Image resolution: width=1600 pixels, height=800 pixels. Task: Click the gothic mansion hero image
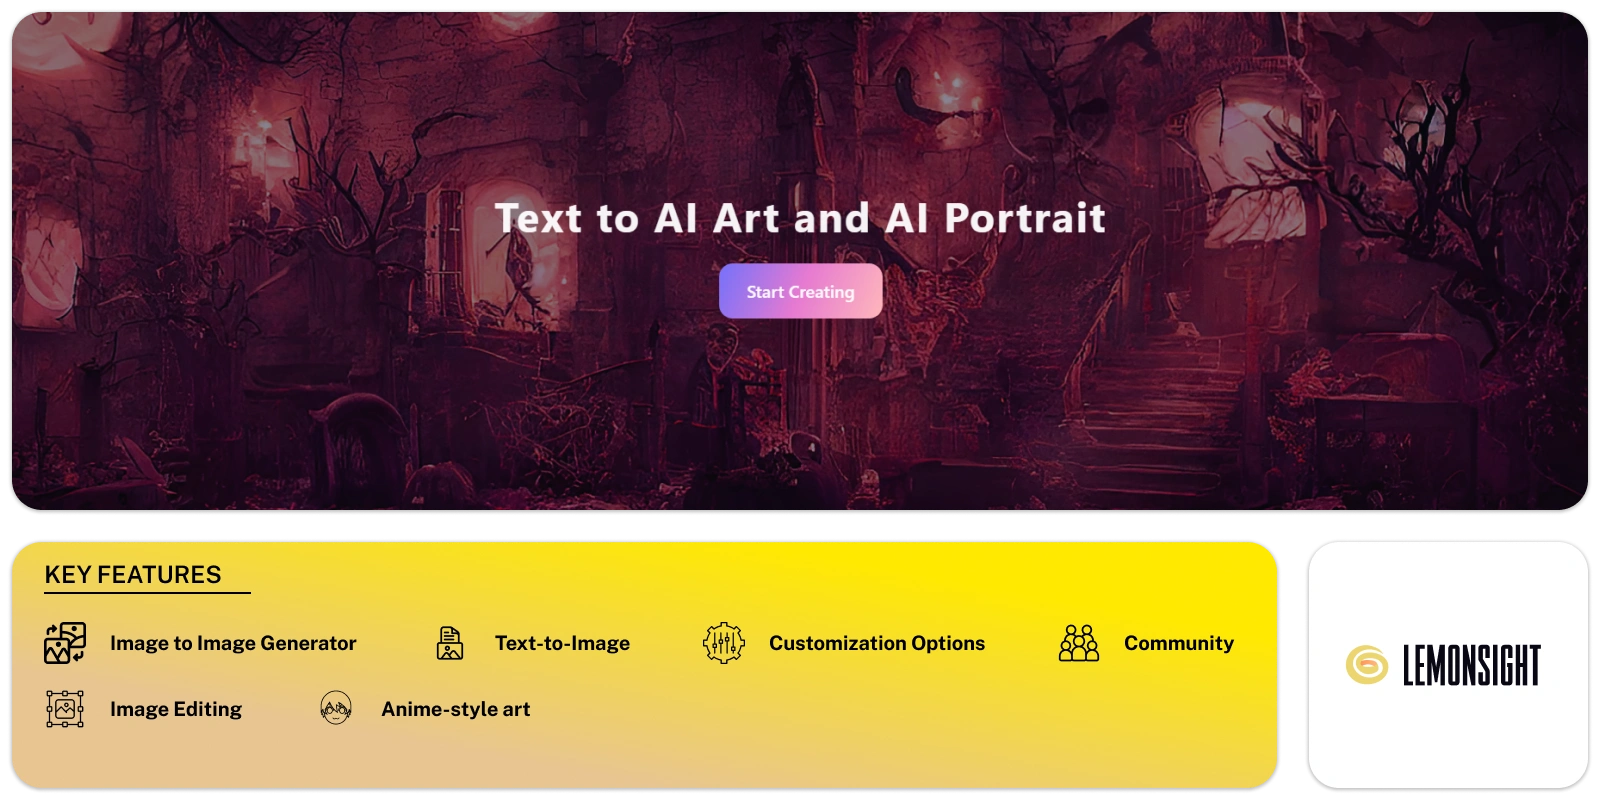800,261
